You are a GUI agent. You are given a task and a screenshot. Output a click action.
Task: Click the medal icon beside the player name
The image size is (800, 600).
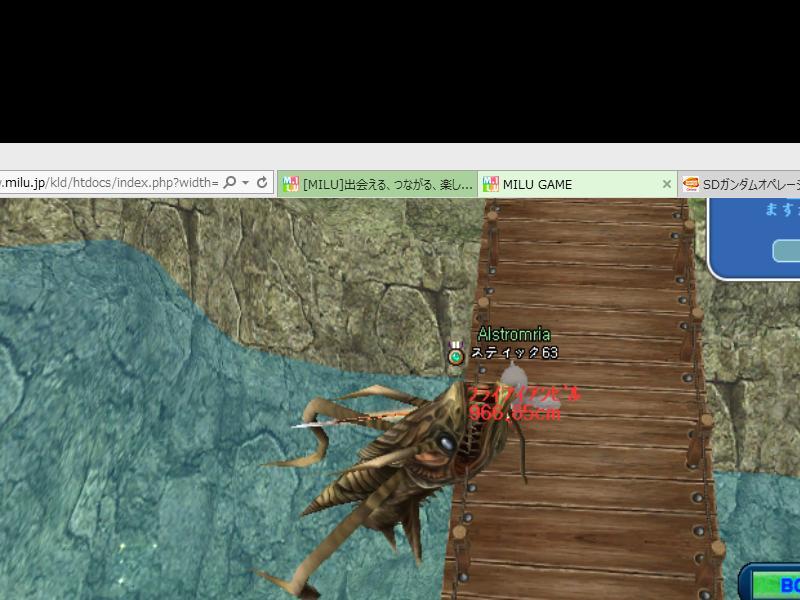[456, 353]
